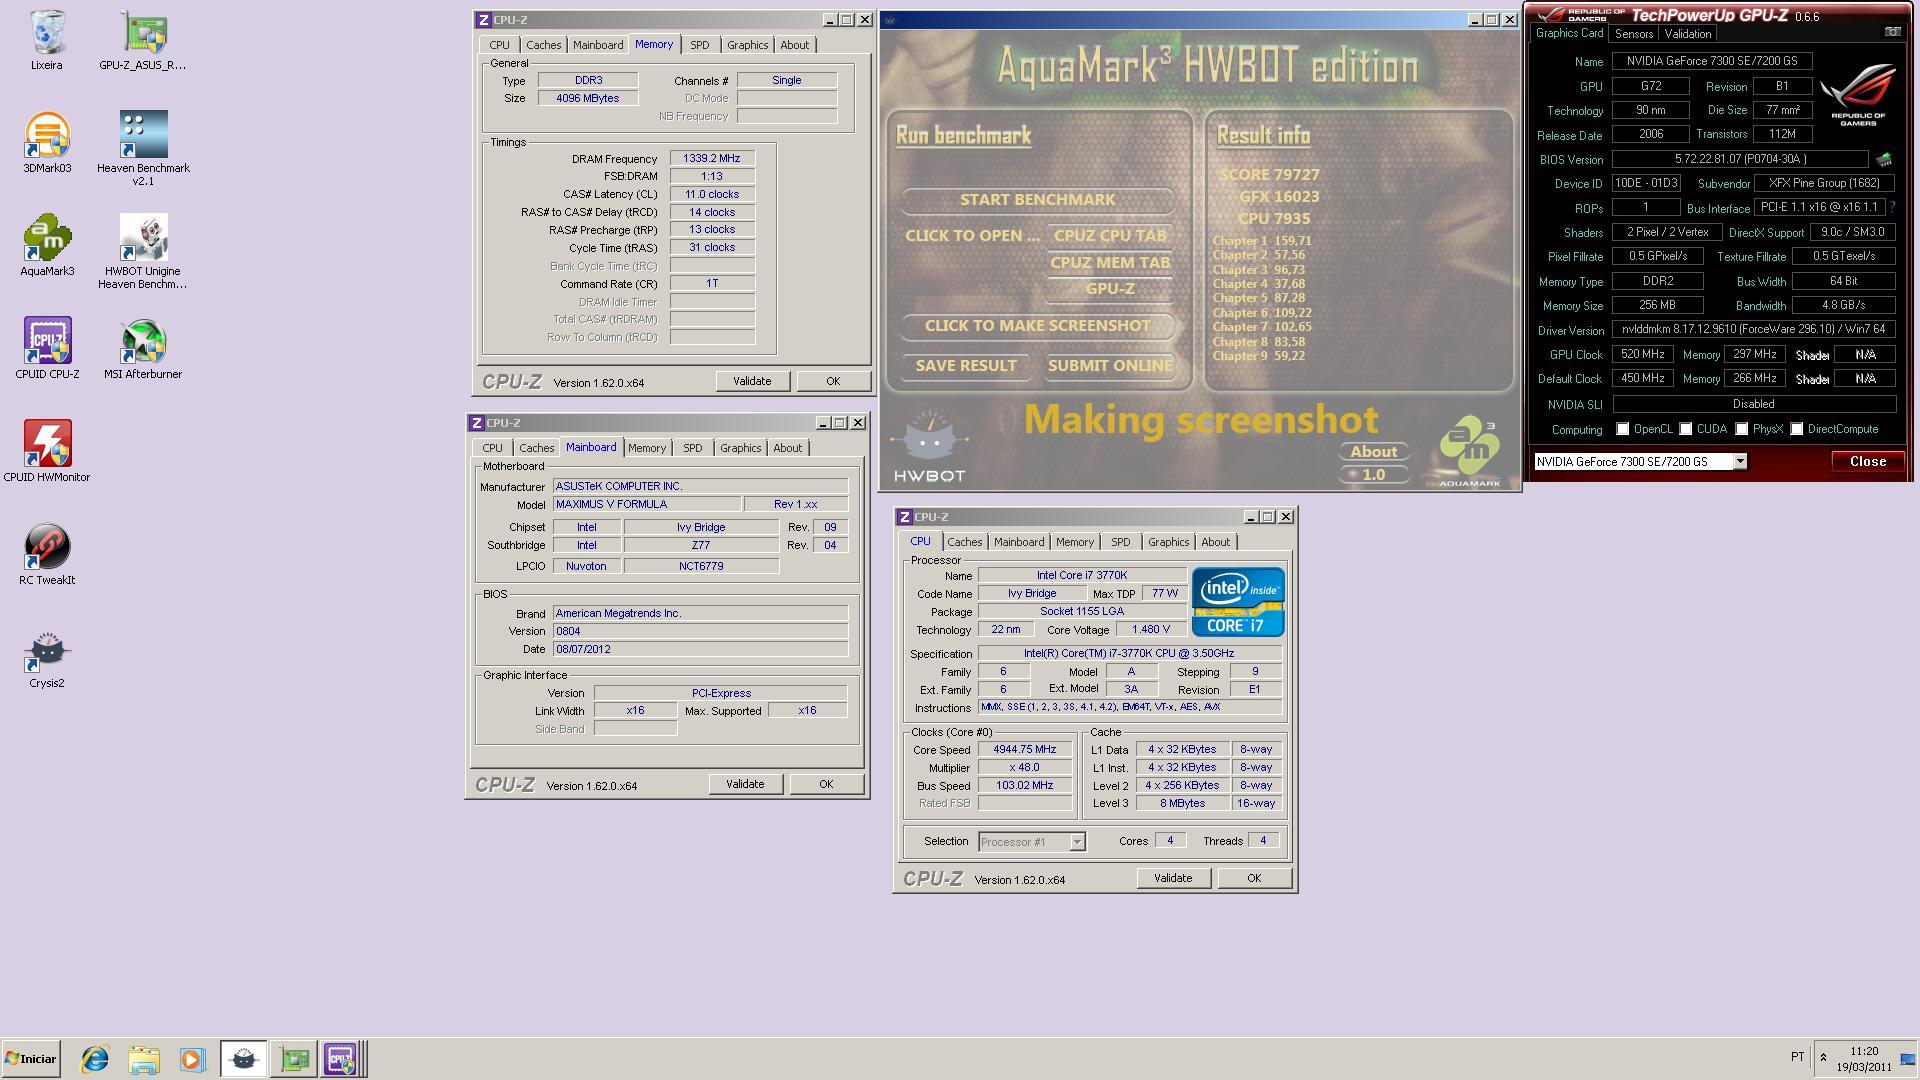Open the Iniciar start menu
Viewport: 1920px width, 1080px height.
pos(30,1059)
